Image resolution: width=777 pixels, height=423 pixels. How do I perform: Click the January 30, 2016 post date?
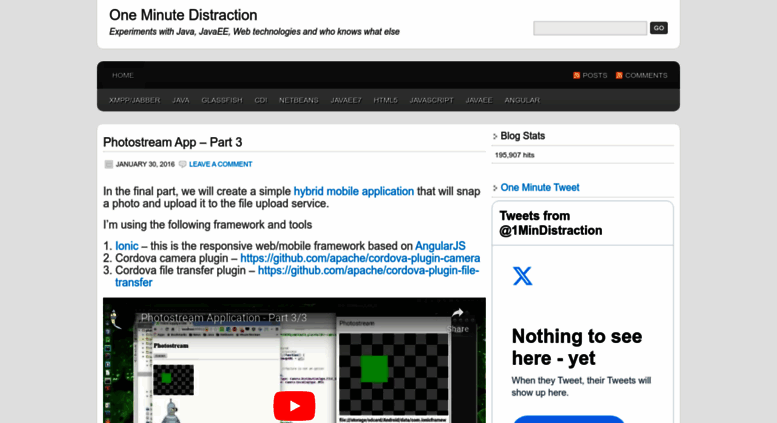click(x=145, y=164)
